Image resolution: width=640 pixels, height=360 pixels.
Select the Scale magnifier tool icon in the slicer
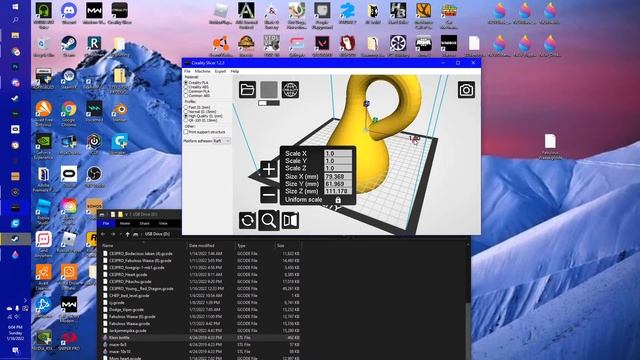[x=269, y=220]
